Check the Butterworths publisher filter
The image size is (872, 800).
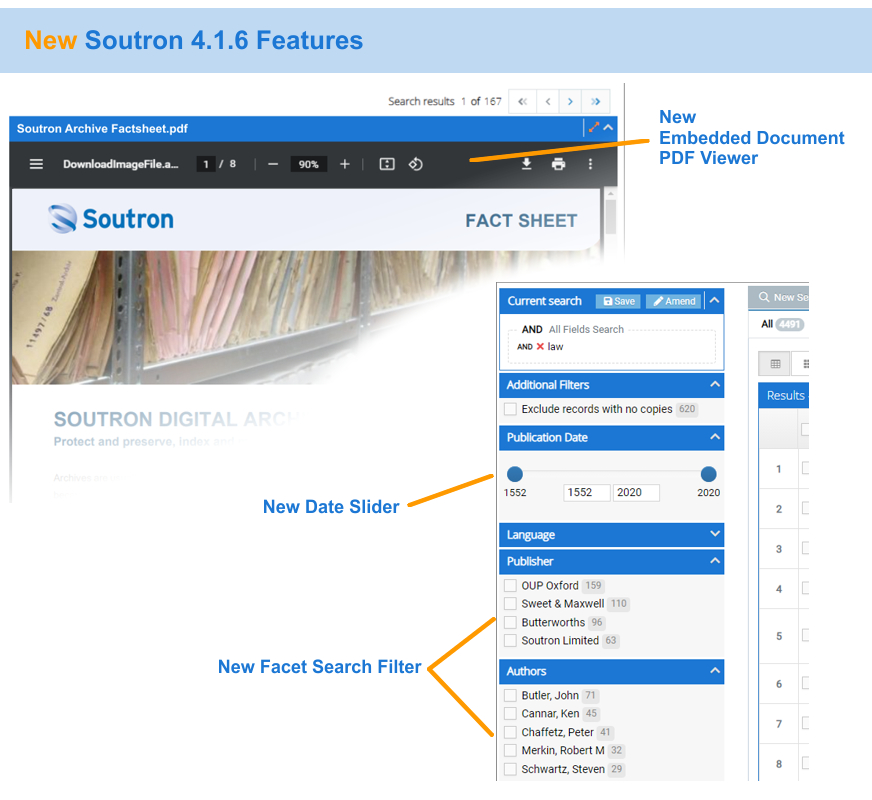510,622
